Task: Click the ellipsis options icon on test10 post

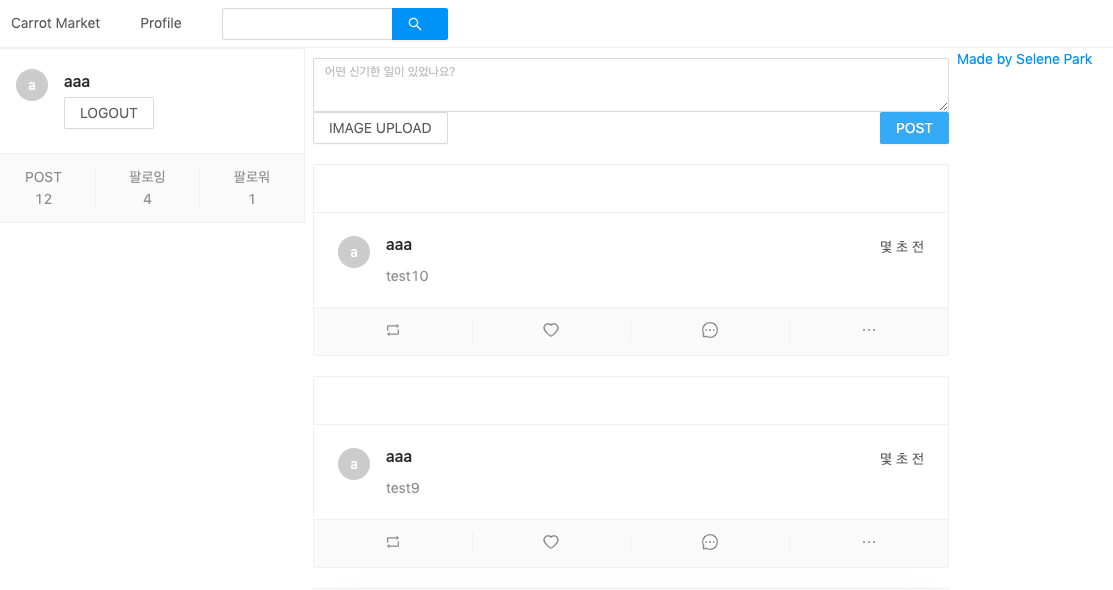Action: pyautogui.click(x=868, y=330)
